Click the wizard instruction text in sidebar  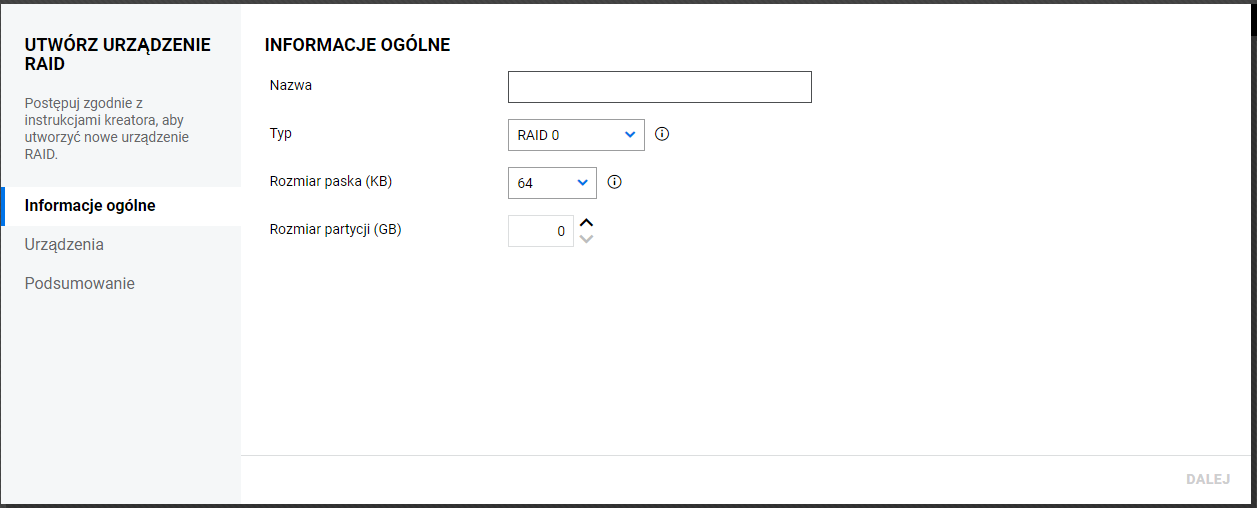pyautogui.click(x=106, y=129)
